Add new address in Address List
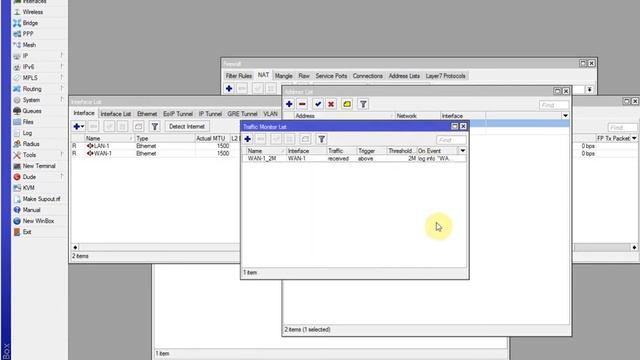This screenshot has width=640, height=360. (x=289, y=104)
